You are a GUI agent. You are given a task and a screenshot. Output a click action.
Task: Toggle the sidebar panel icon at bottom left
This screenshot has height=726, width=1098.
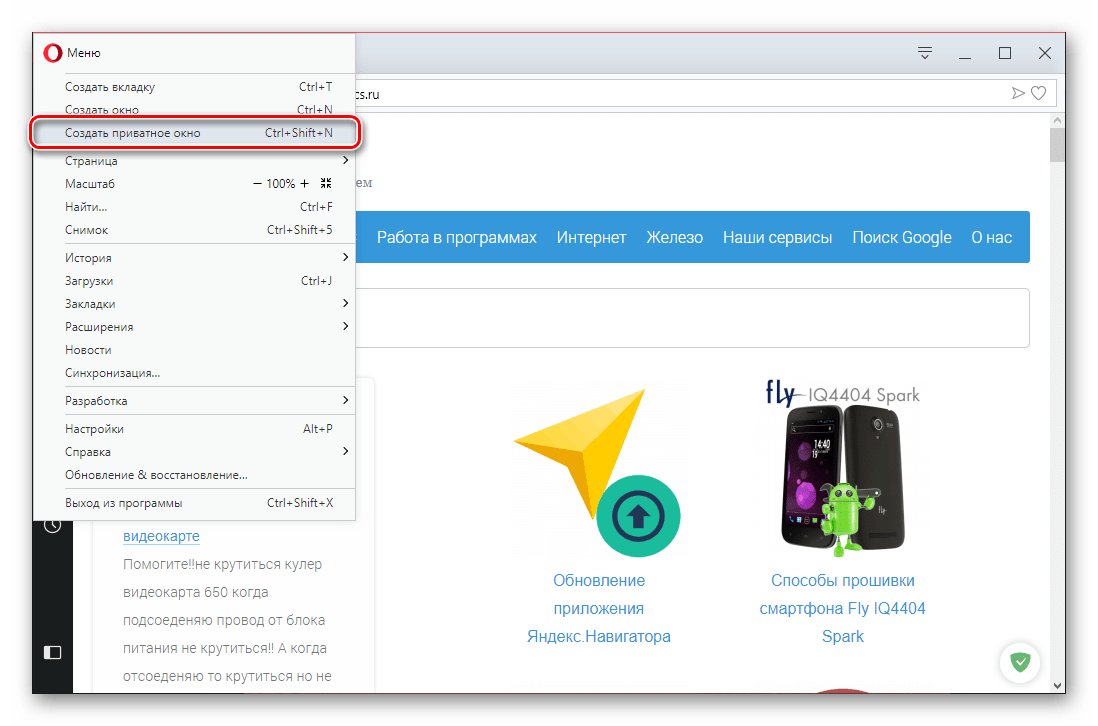click(x=52, y=652)
